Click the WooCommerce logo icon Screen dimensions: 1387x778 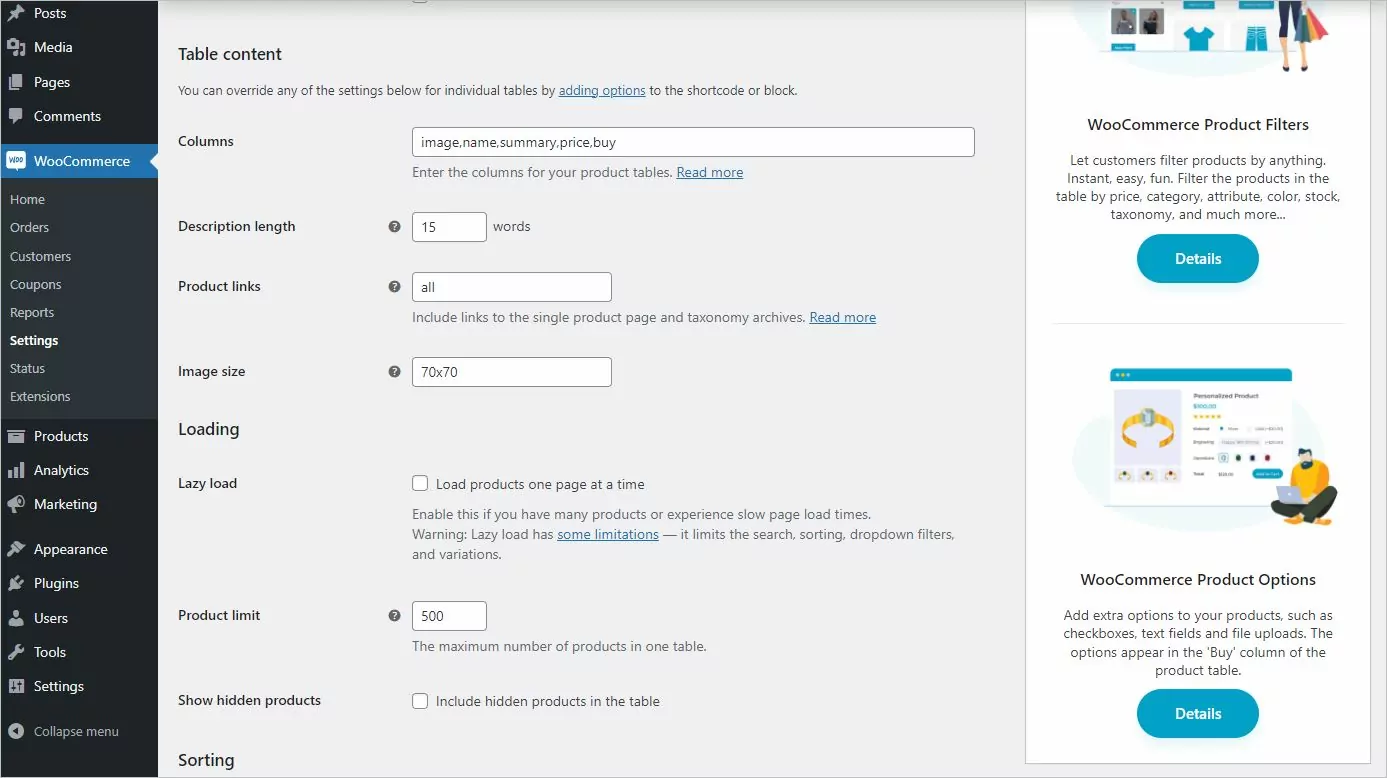[x=16, y=161]
